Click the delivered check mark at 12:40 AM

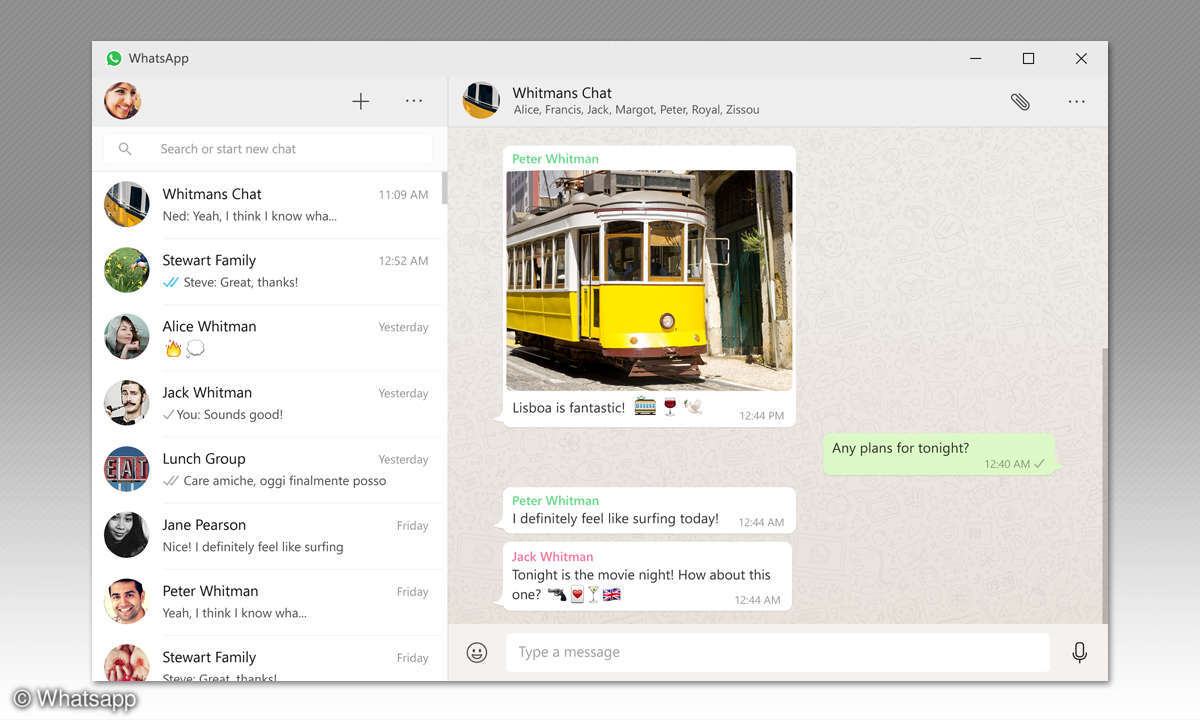(1039, 463)
